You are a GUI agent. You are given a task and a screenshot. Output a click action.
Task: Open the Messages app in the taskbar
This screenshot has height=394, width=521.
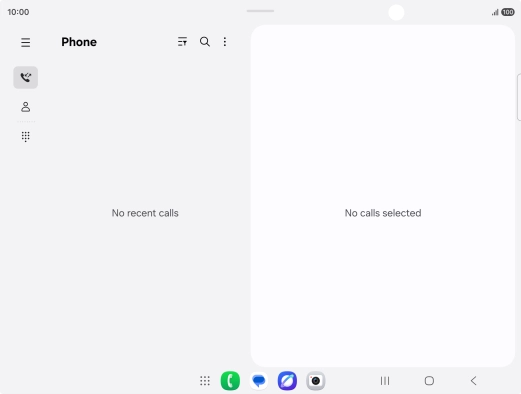pyautogui.click(x=259, y=381)
